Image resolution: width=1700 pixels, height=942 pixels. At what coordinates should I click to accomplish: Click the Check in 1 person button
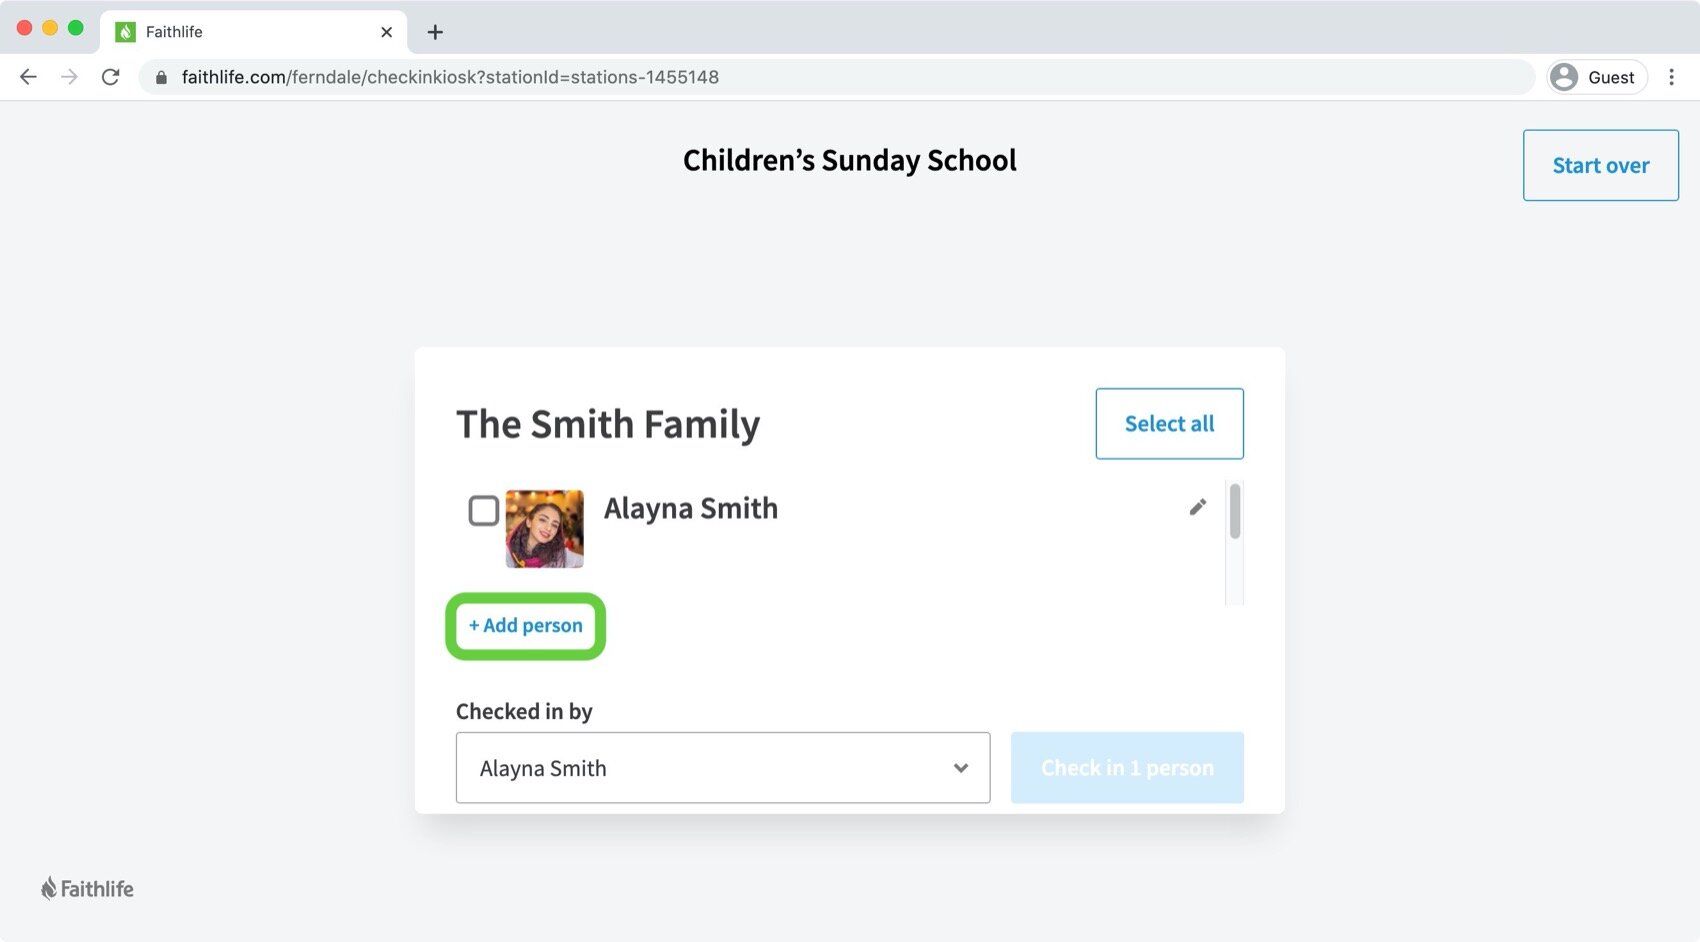1127,768
